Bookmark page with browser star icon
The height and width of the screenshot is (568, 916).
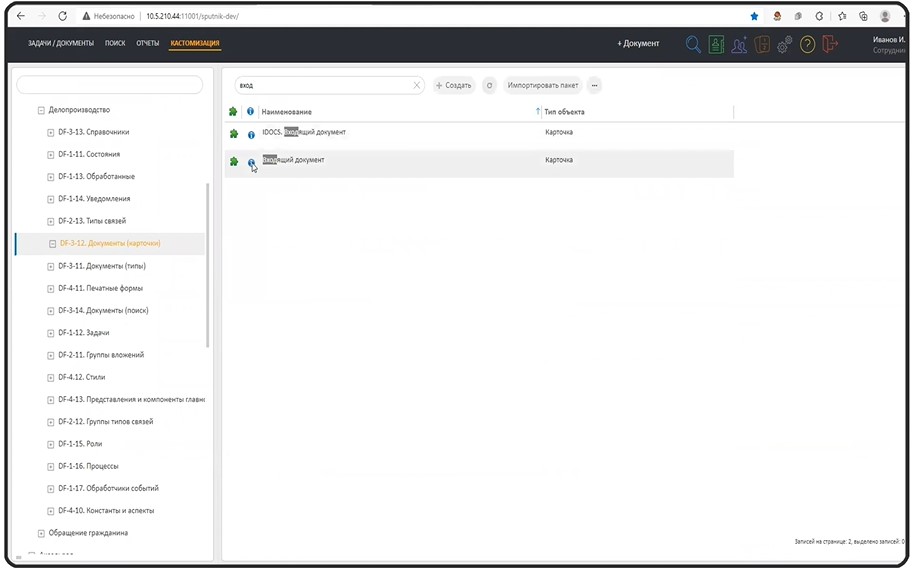coord(754,16)
